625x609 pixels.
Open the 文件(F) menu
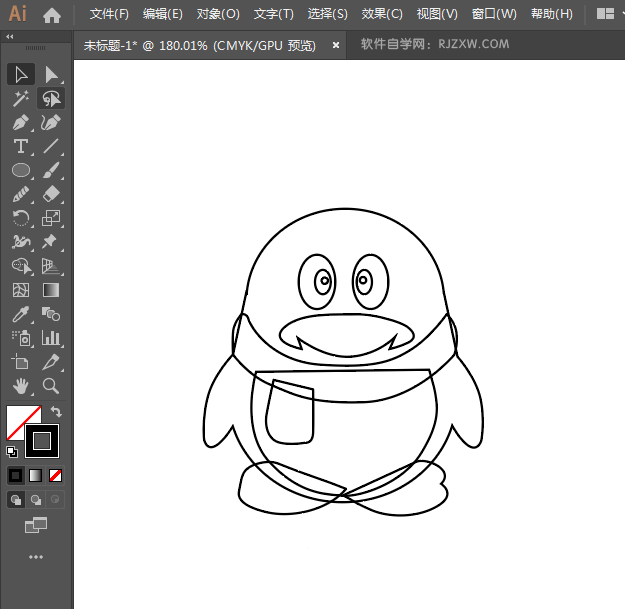point(109,14)
